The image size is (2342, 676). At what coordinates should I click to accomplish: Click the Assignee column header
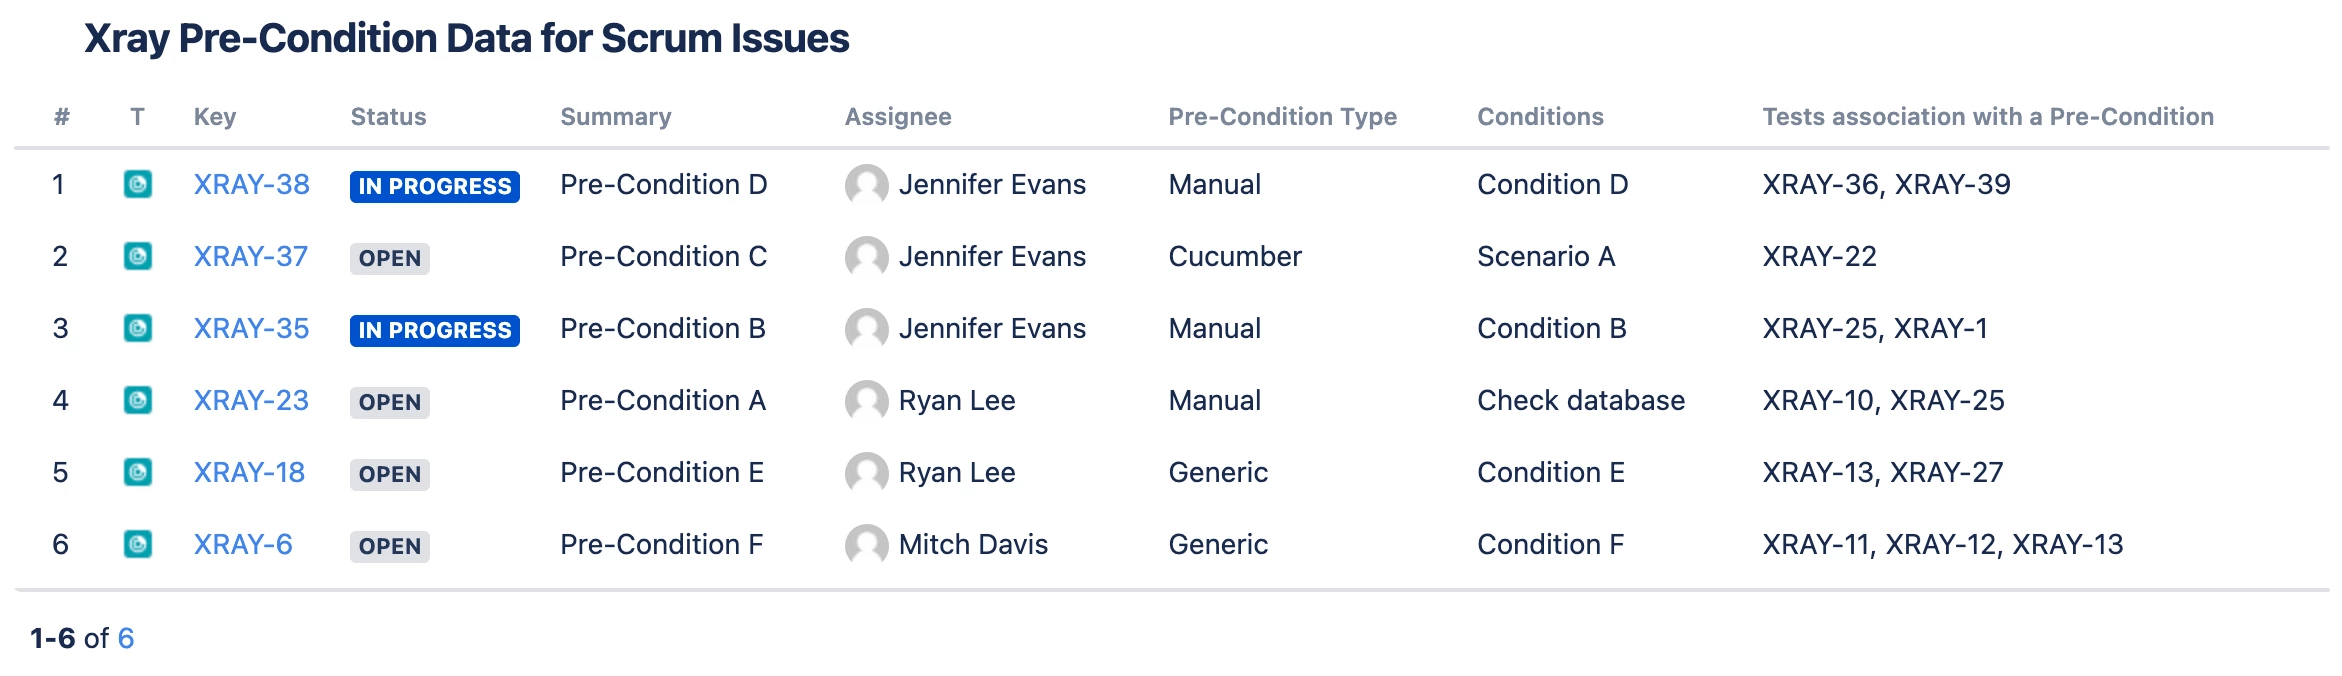[897, 117]
